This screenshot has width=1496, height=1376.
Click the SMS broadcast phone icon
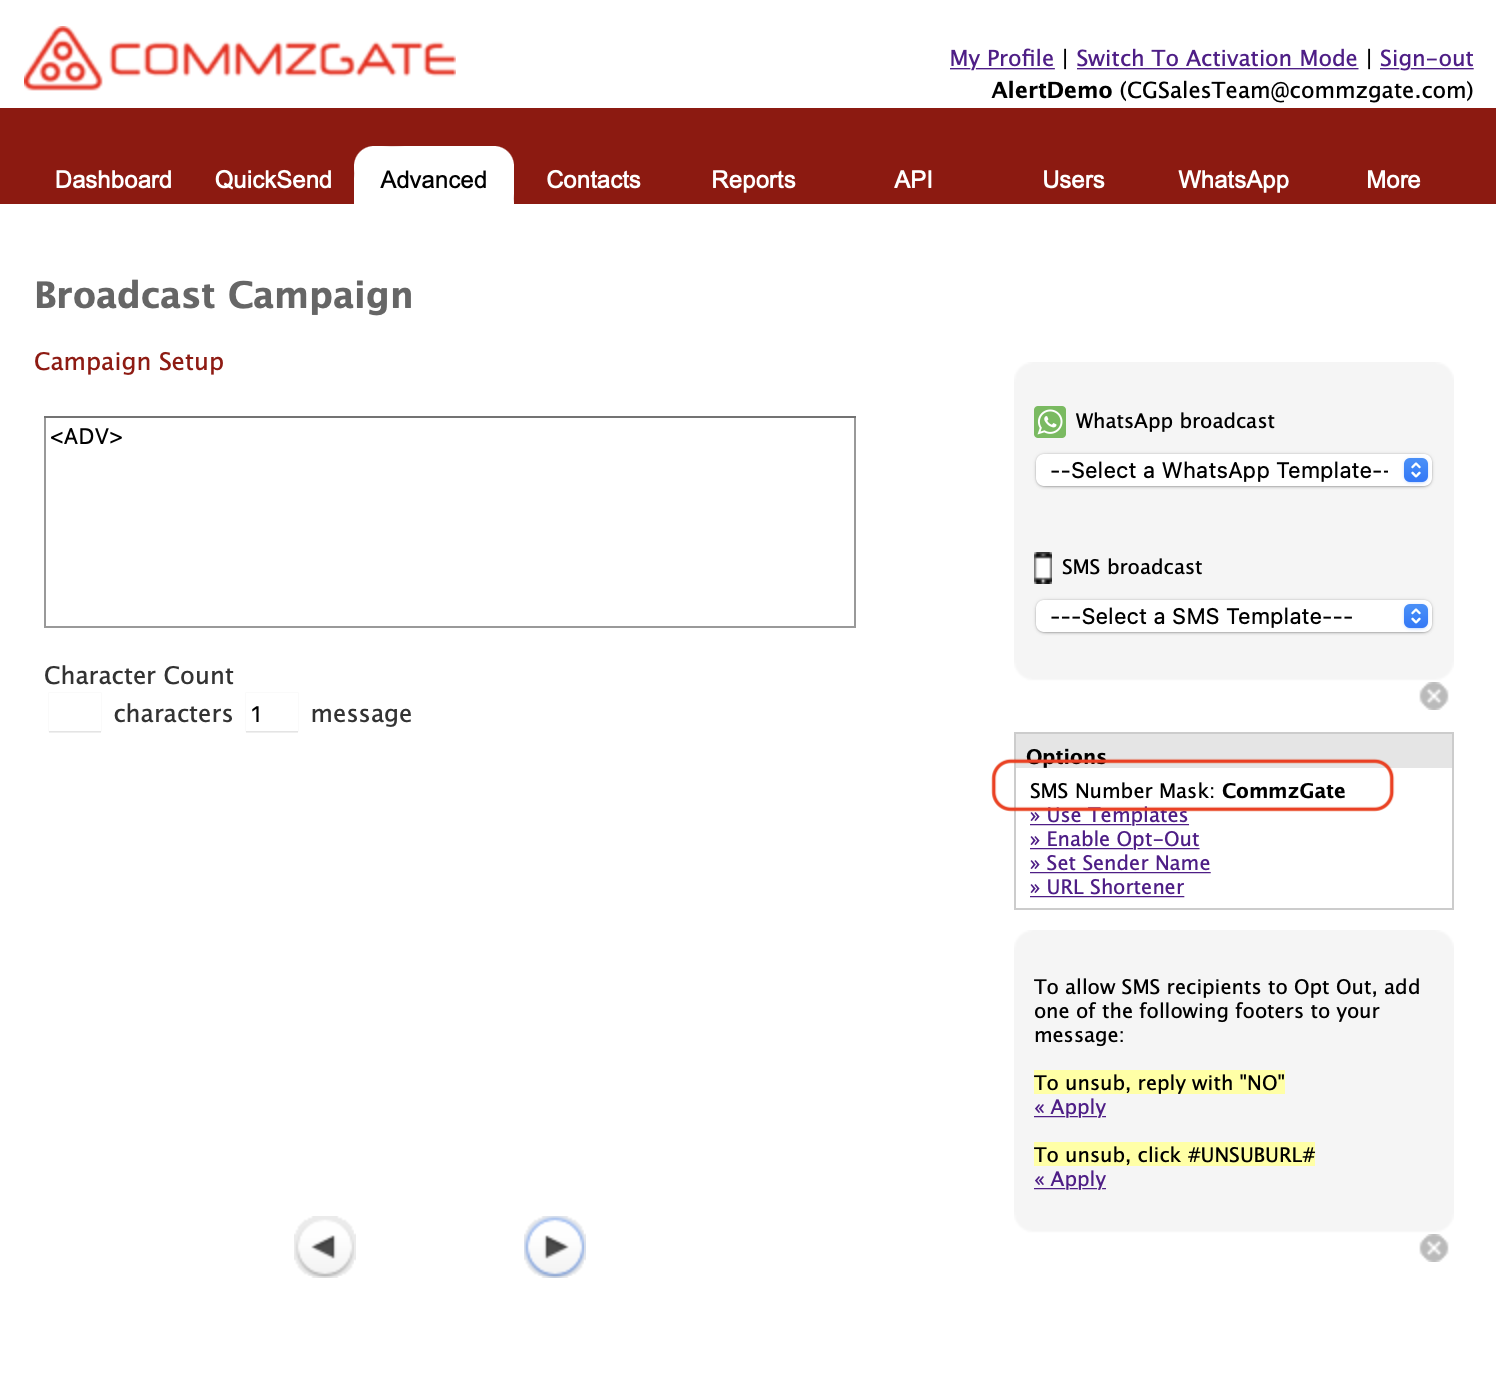coord(1044,567)
